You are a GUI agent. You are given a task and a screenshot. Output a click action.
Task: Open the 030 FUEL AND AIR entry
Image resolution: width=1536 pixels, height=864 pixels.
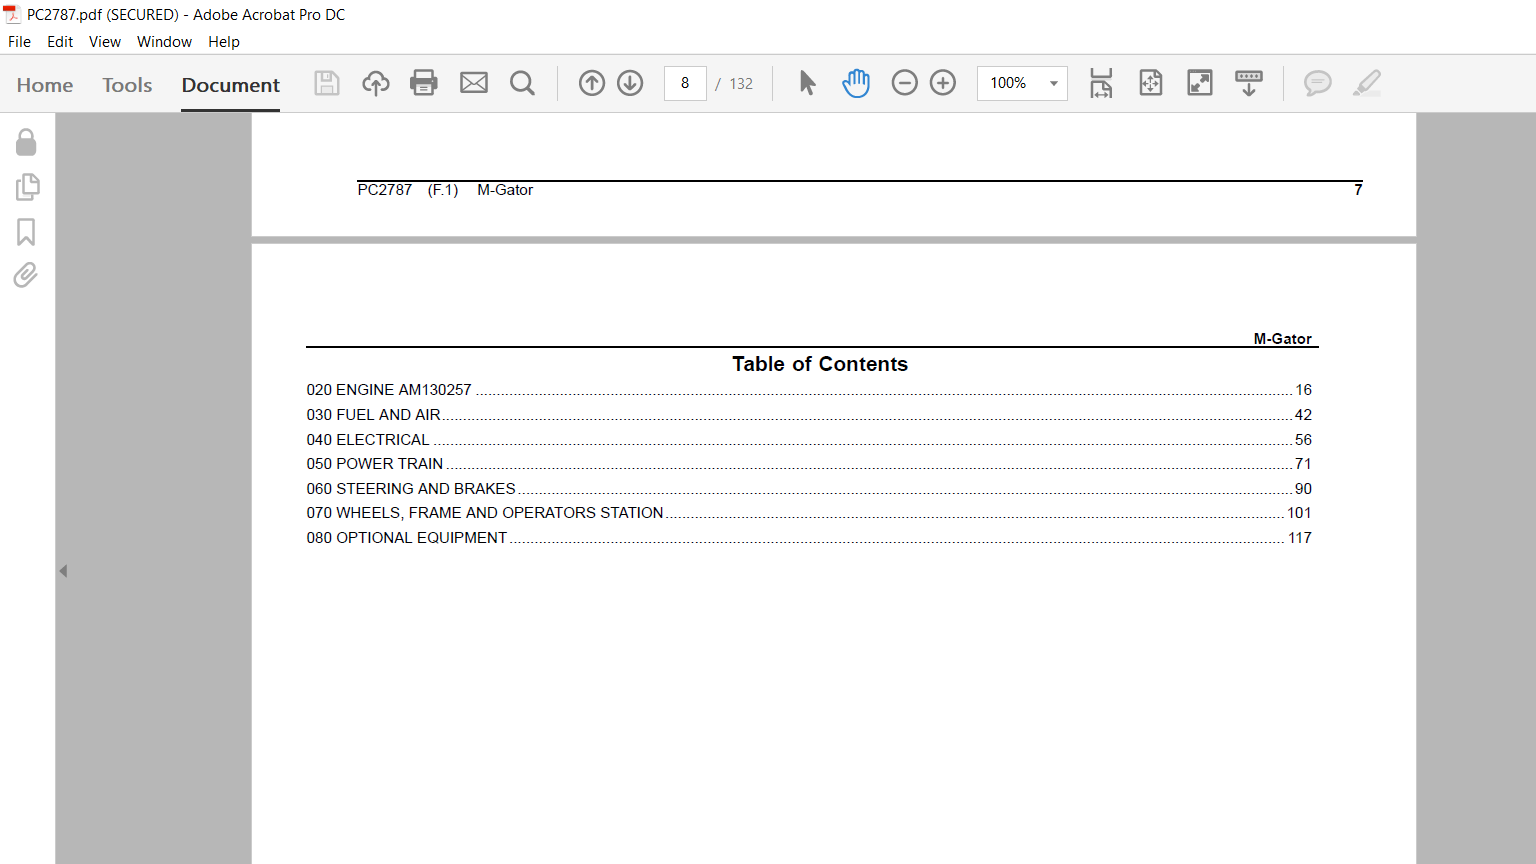pos(809,415)
